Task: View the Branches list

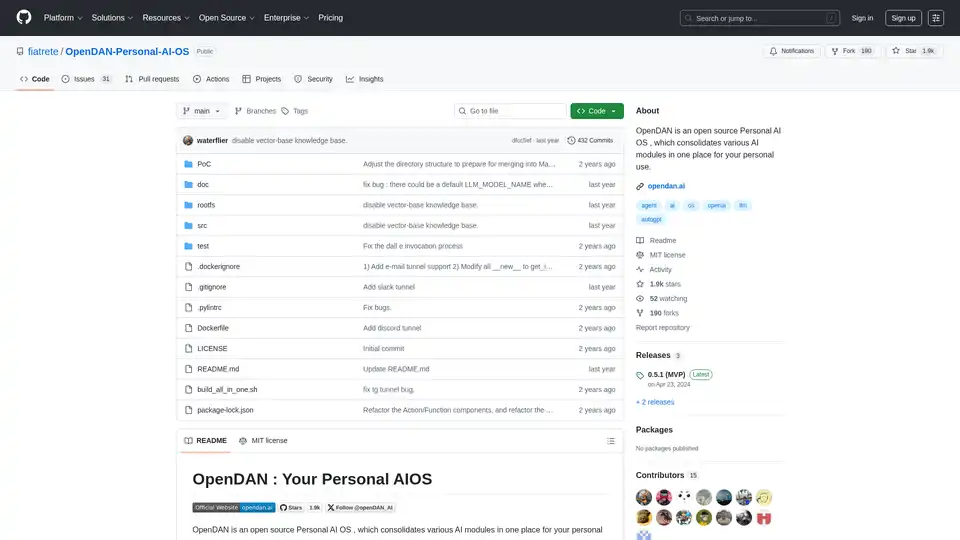Action: point(255,111)
